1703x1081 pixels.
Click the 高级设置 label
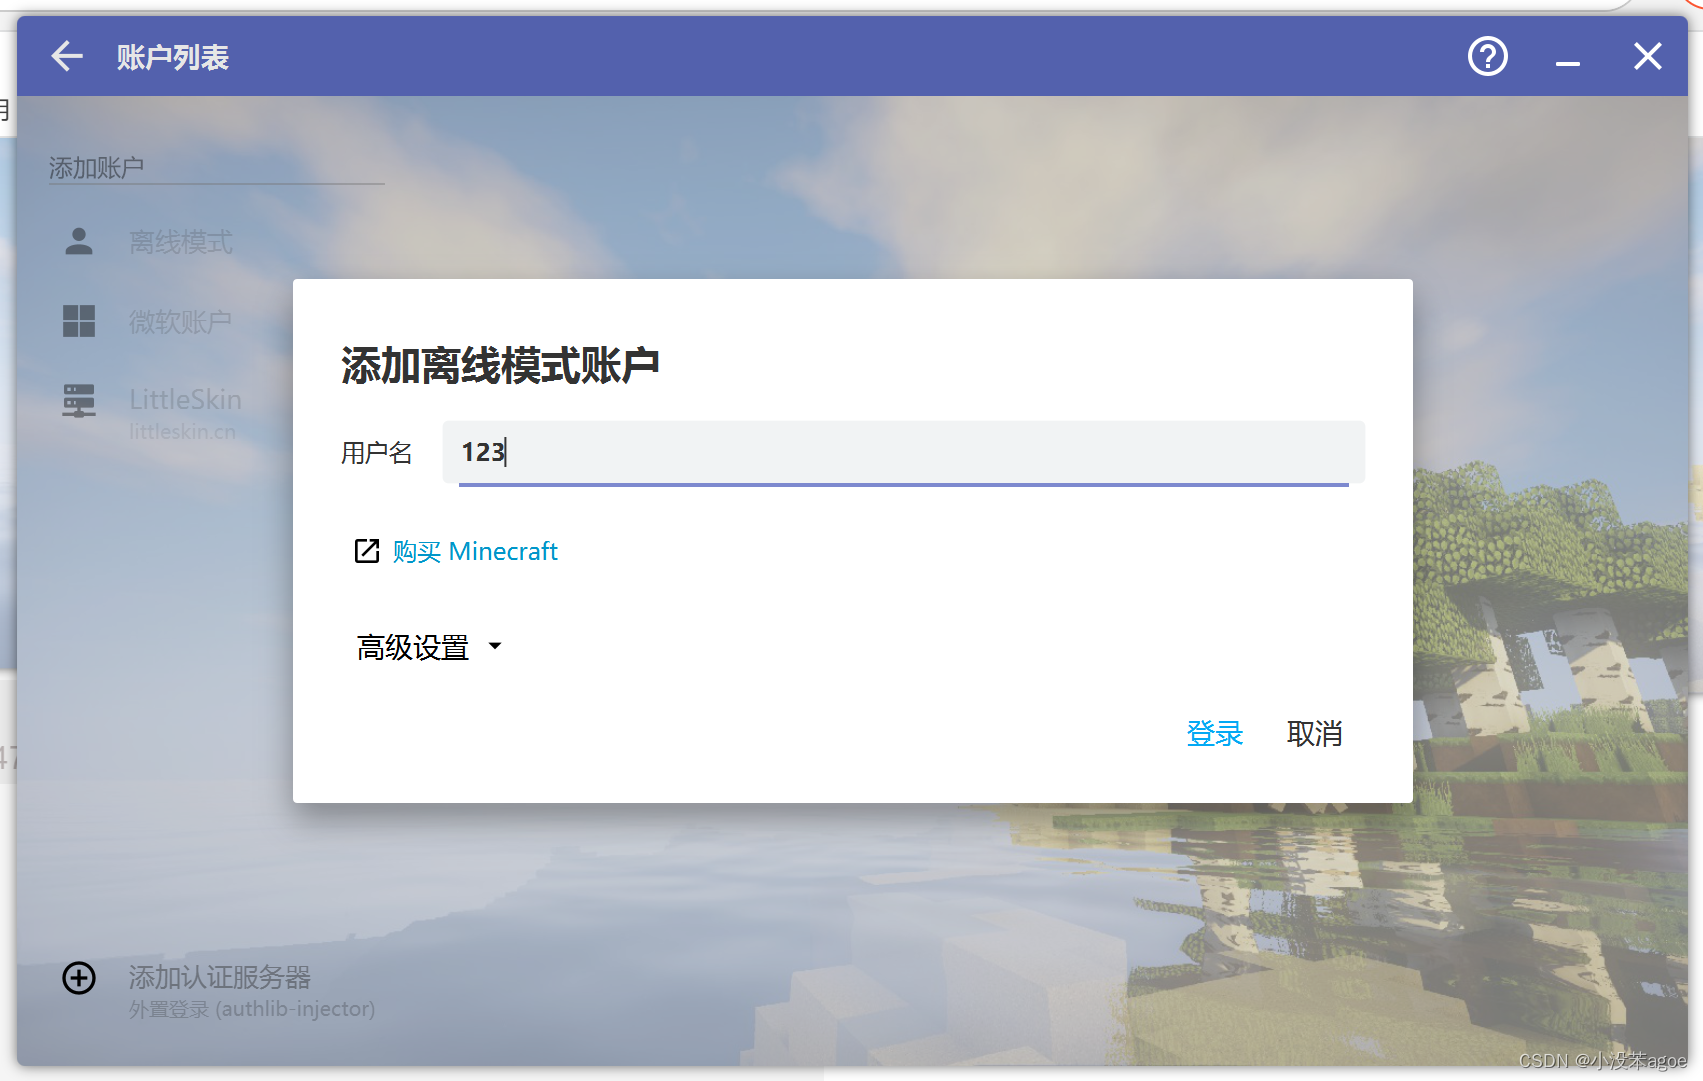(413, 648)
